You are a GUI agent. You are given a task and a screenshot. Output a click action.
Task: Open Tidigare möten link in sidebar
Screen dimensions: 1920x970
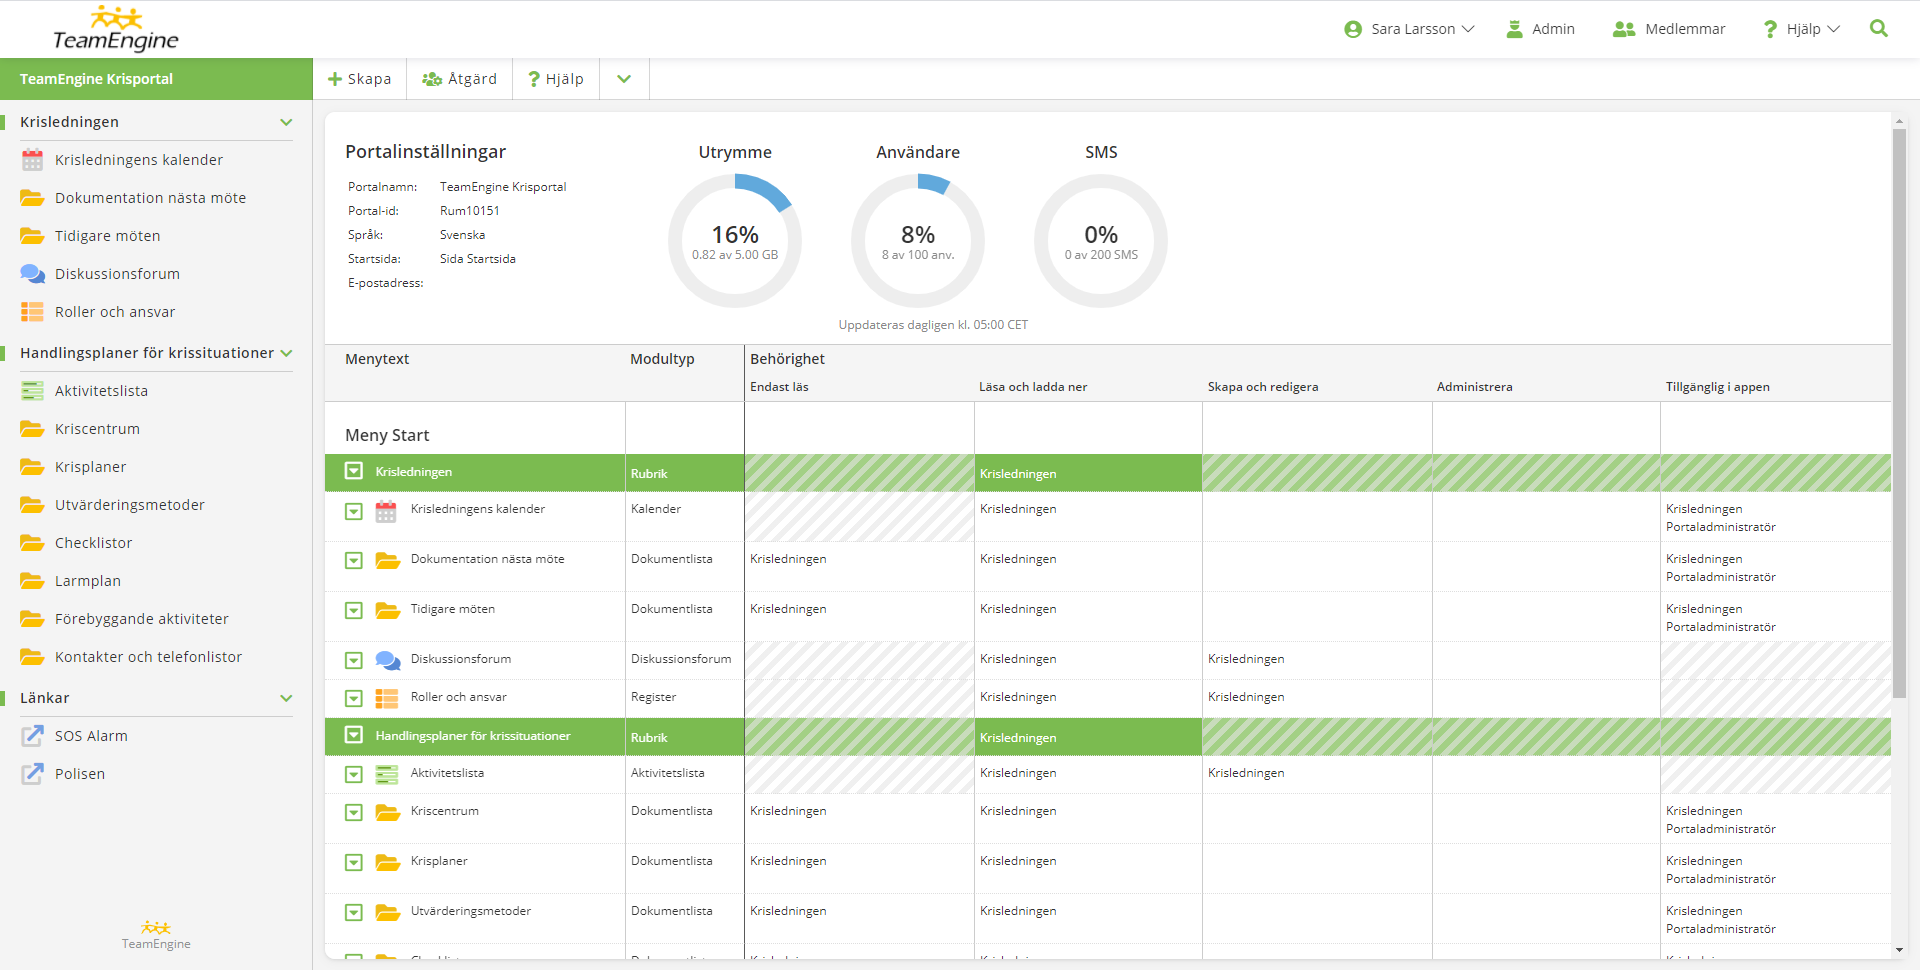[x=107, y=236]
